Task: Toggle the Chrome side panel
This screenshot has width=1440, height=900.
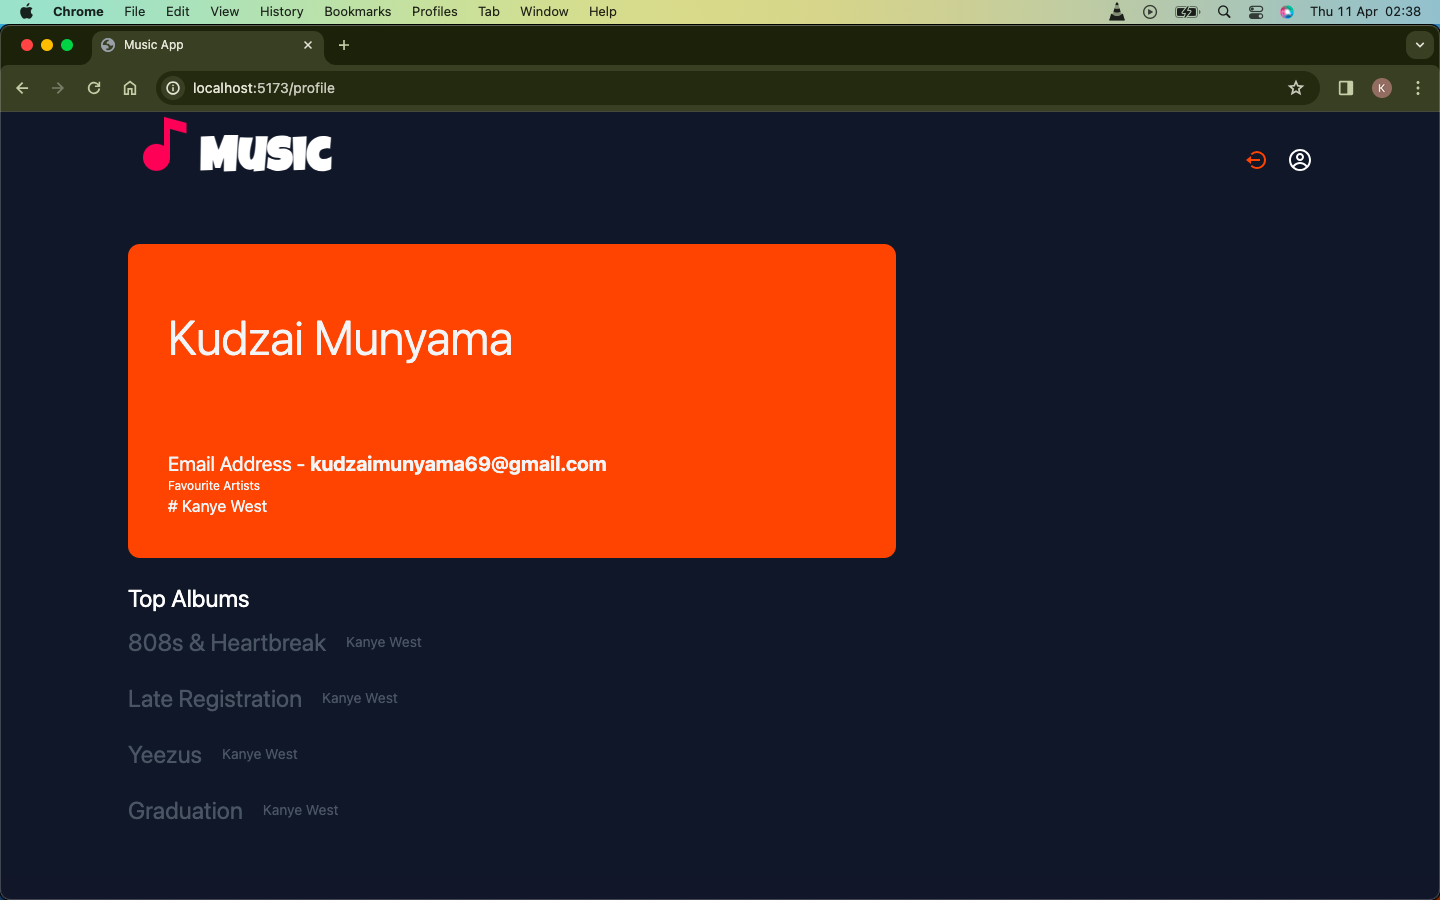Action: pyautogui.click(x=1346, y=88)
